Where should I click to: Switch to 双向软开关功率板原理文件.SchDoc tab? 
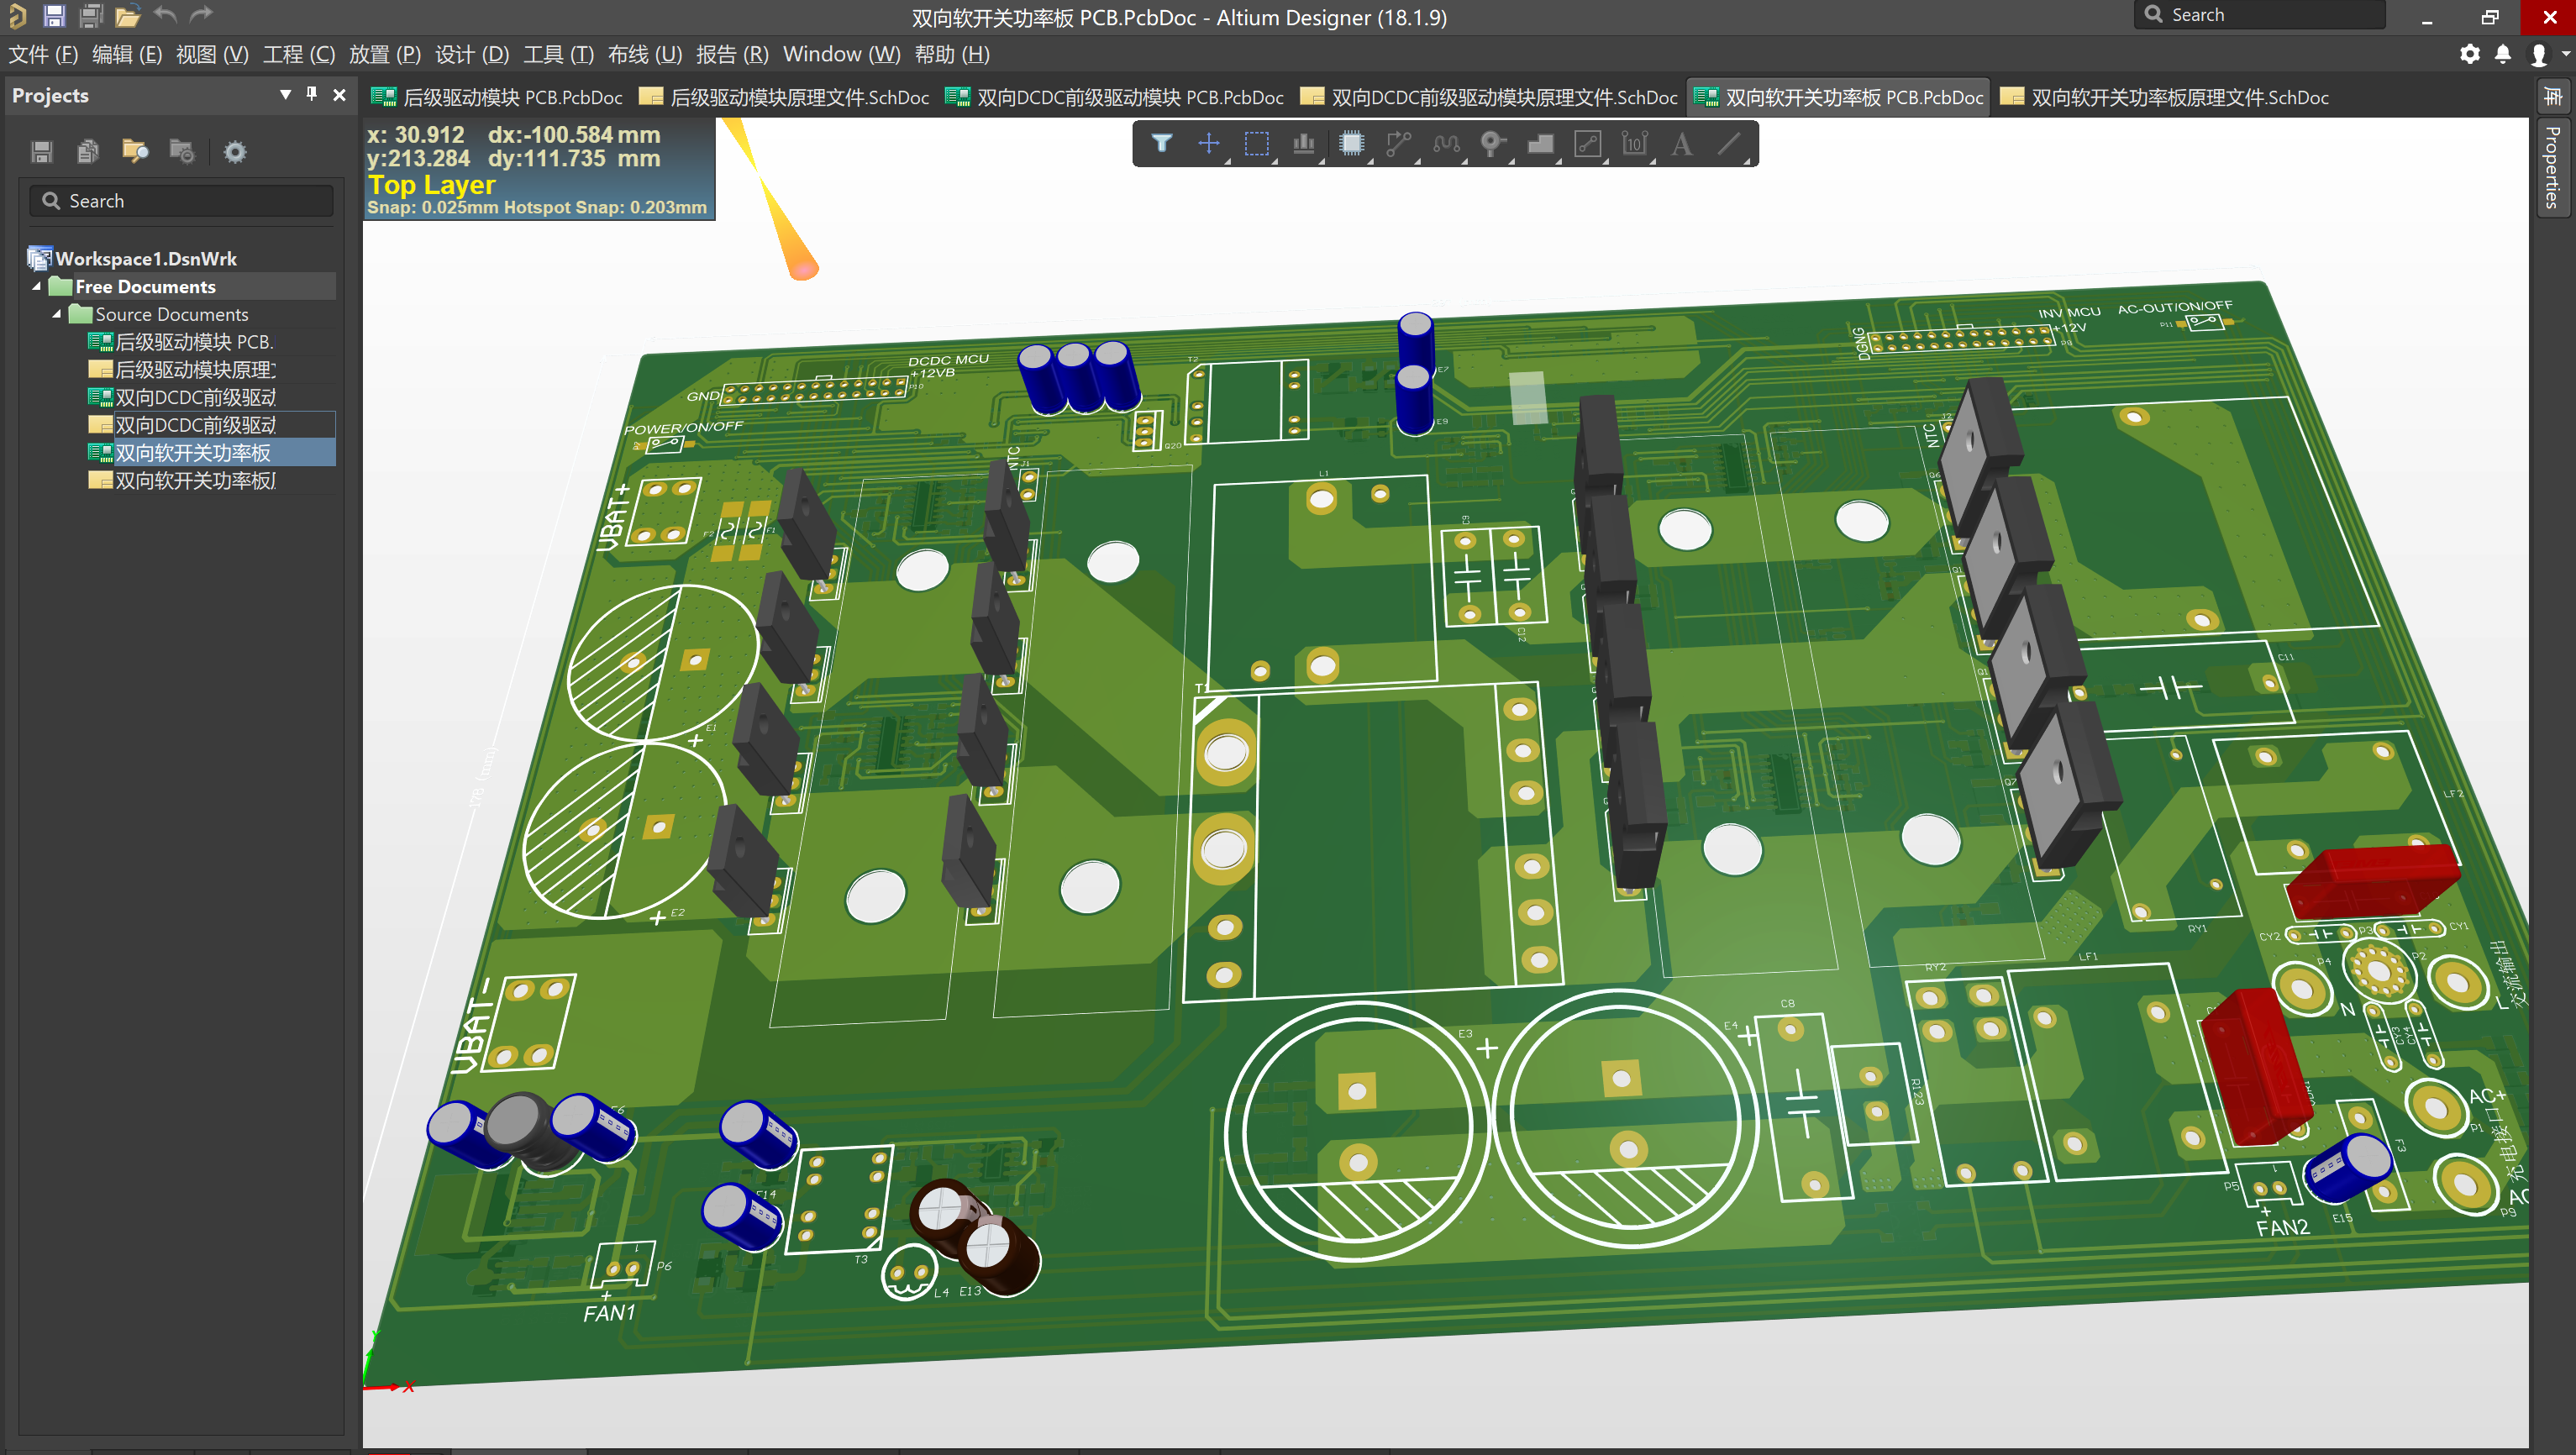tap(2164, 97)
